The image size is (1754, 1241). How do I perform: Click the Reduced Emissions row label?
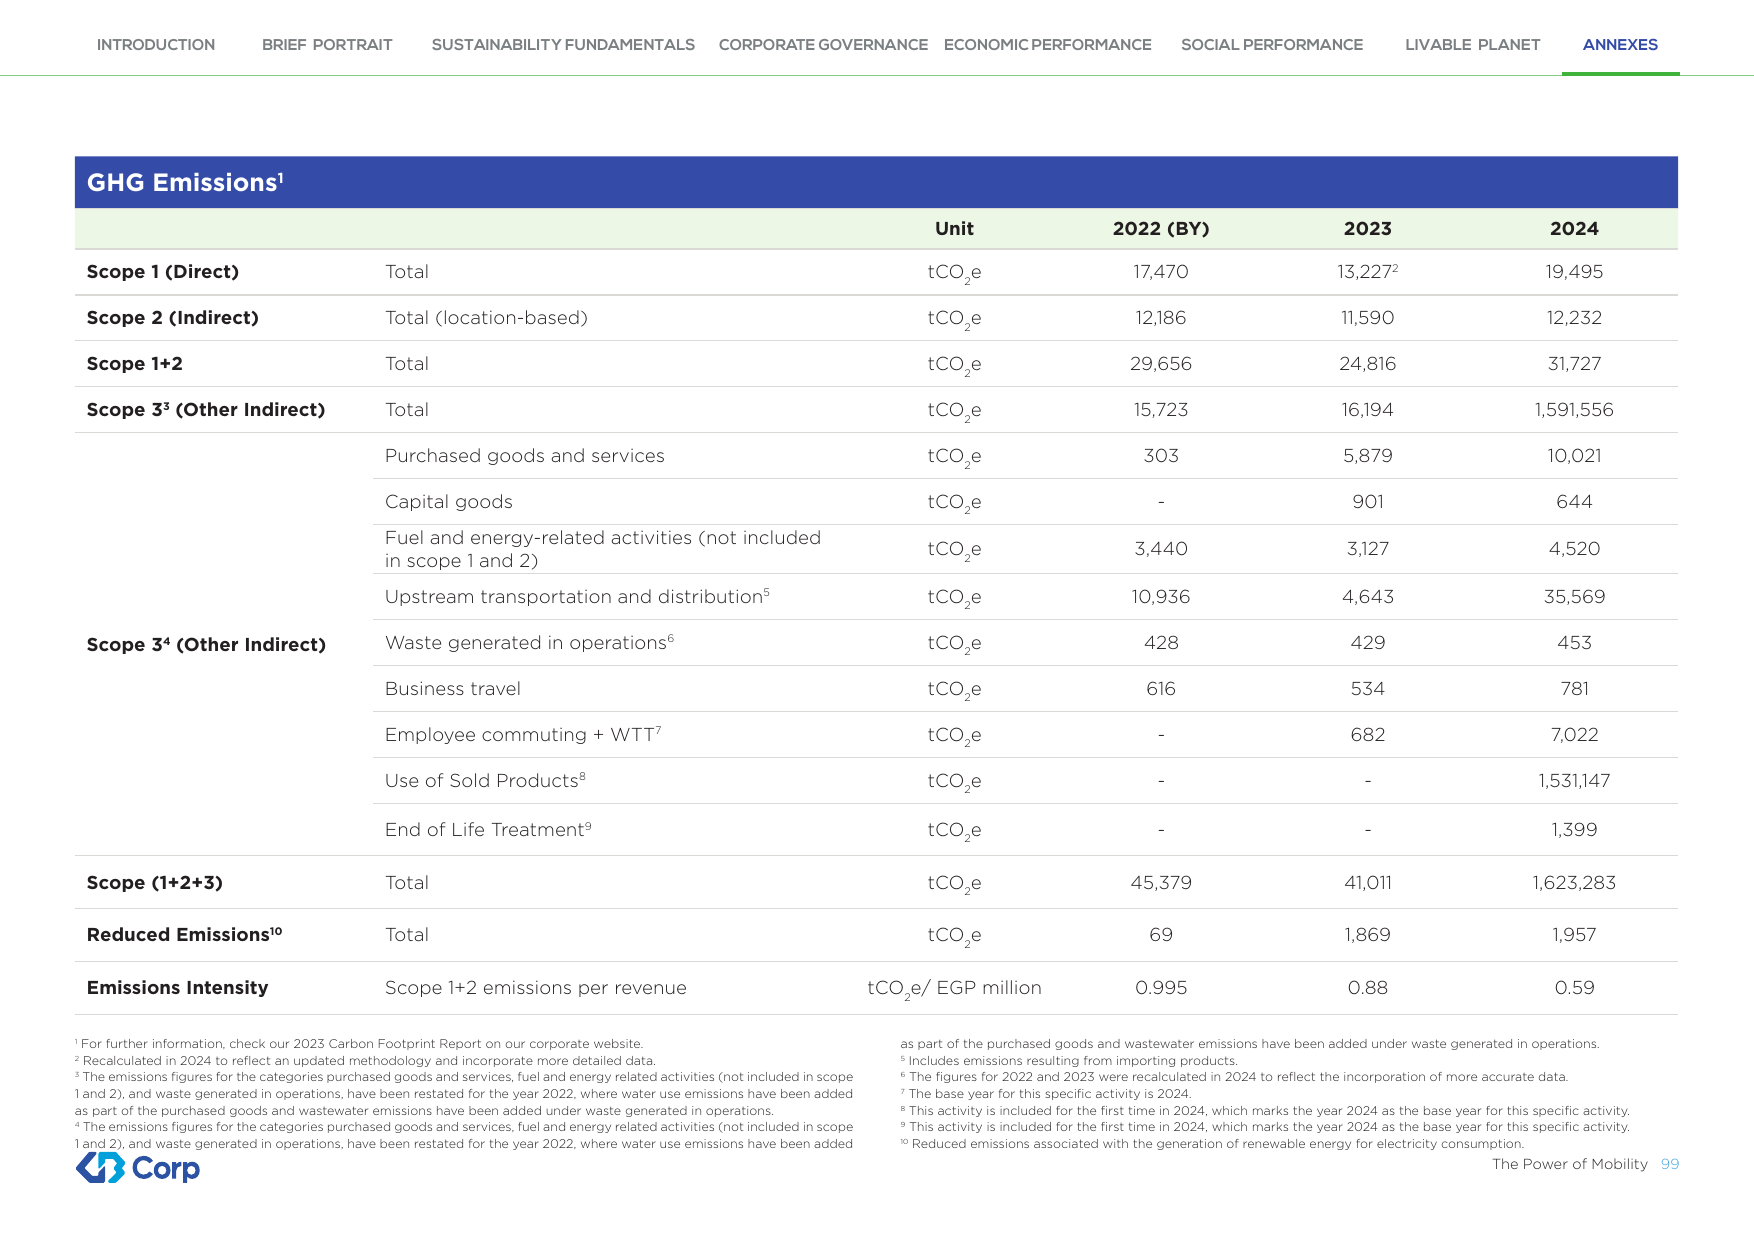tap(185, 935)
